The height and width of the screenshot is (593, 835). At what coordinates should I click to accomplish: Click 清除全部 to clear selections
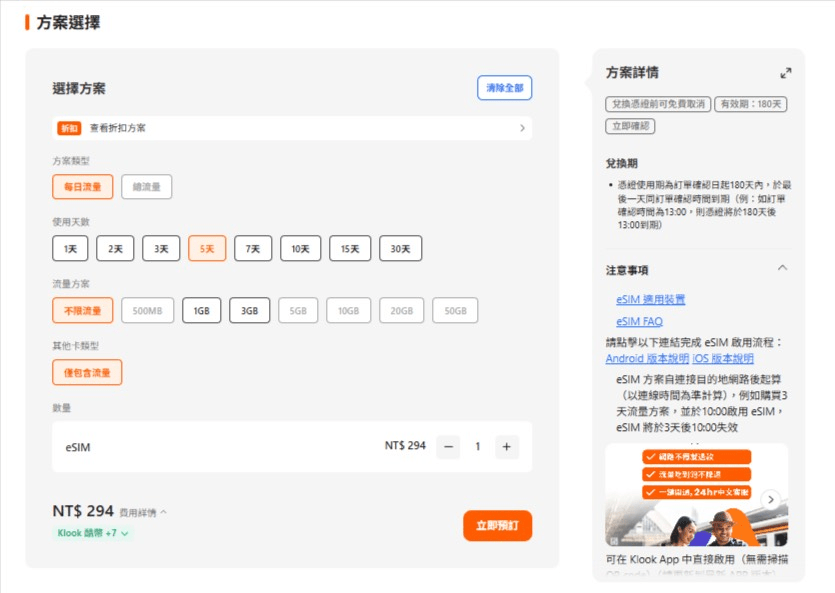point(504,88)
